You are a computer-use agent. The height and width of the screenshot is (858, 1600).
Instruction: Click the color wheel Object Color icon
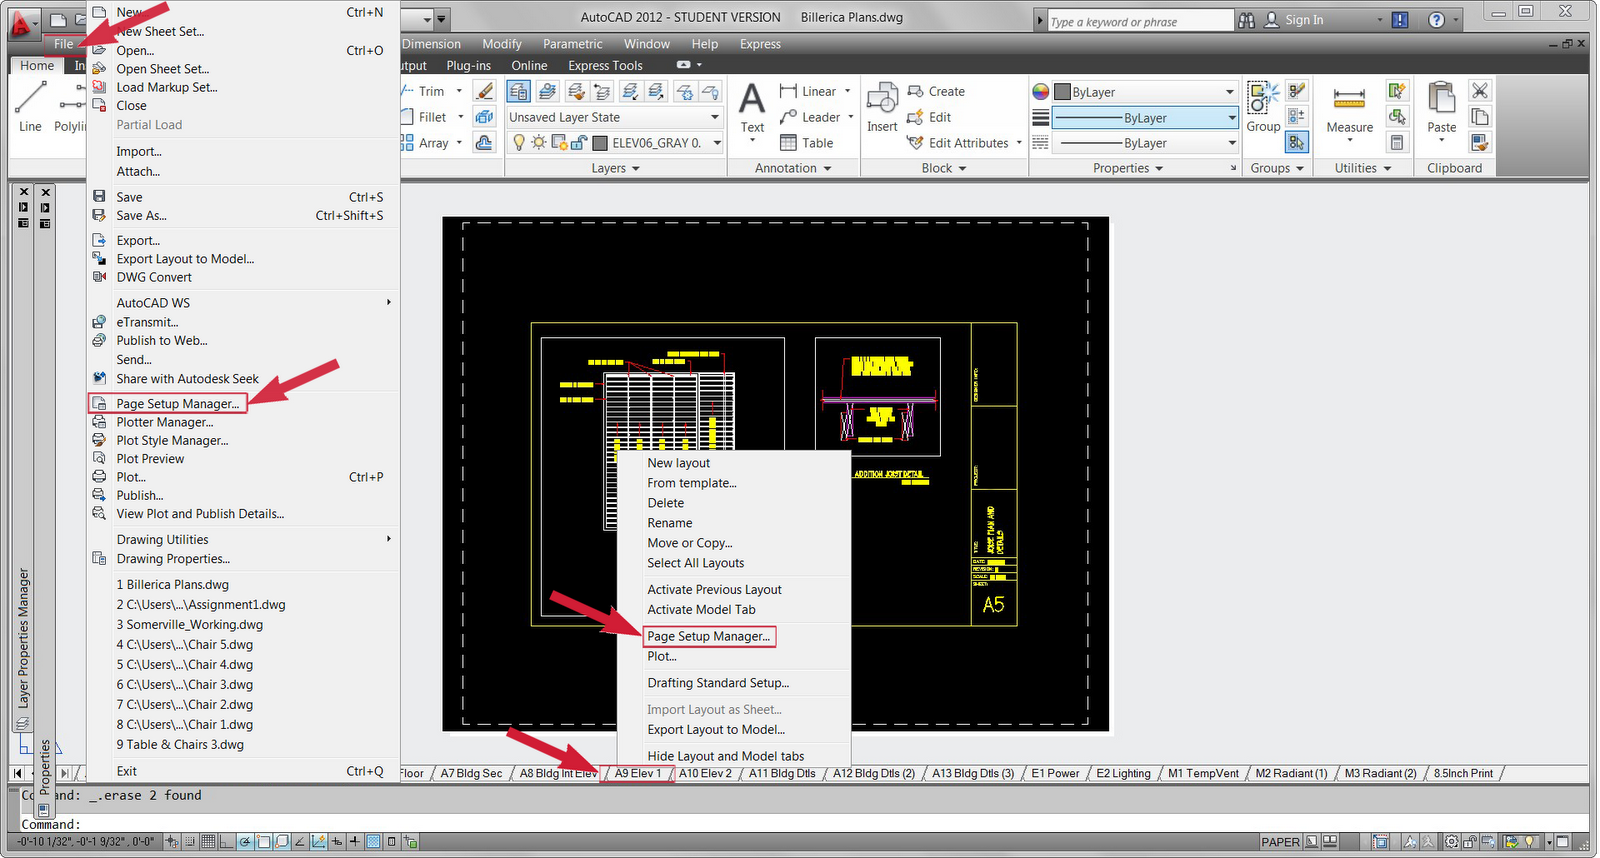pyautogui.click(x=1040, y=91)
